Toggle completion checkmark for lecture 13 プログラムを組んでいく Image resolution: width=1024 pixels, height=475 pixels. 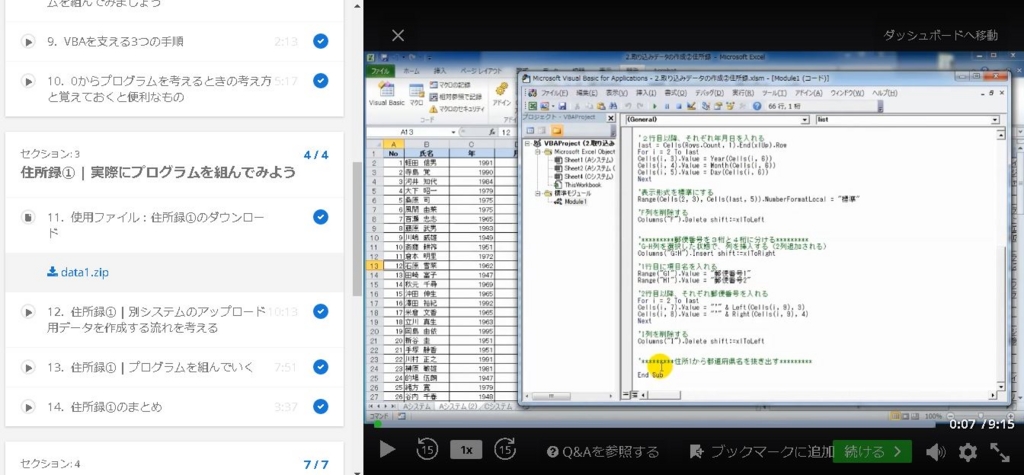(320, 367)
